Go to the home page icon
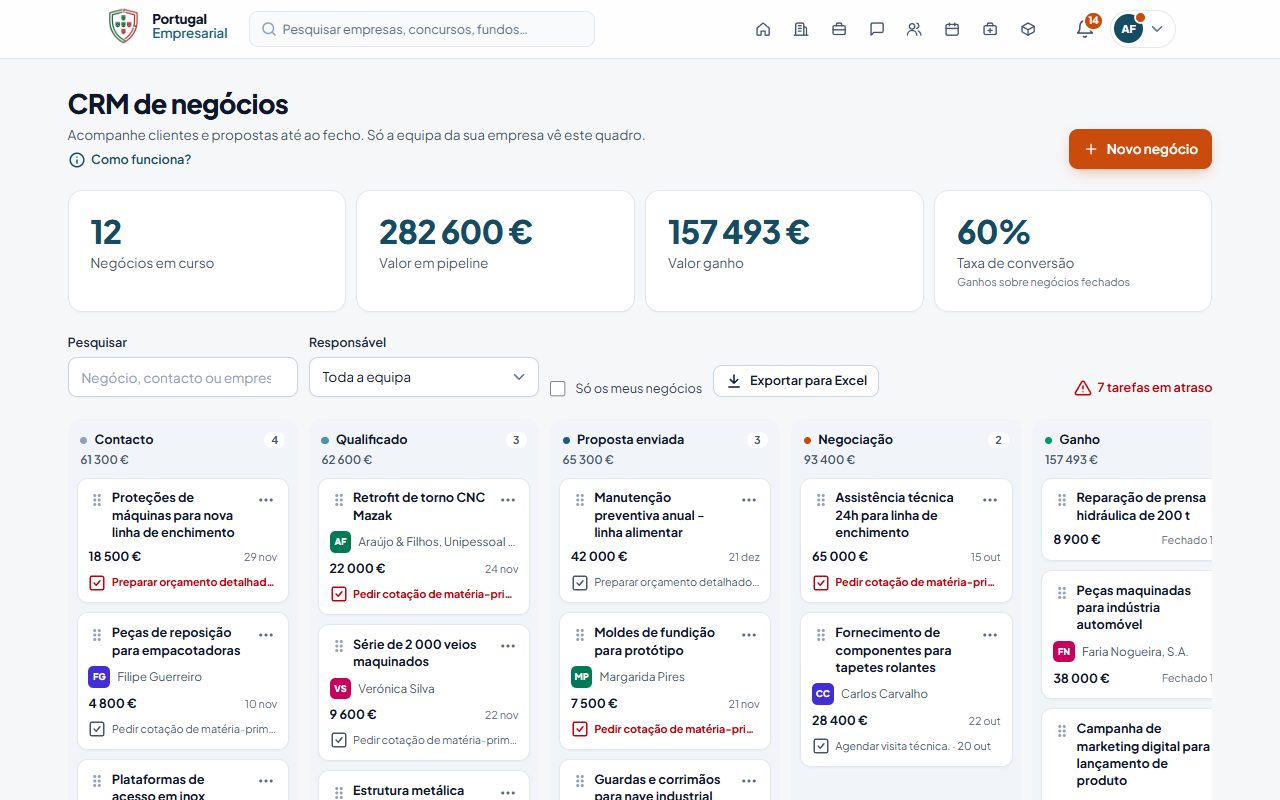Image resolution: width=1280 pixels, height=800 pixels. click(763, 29)
